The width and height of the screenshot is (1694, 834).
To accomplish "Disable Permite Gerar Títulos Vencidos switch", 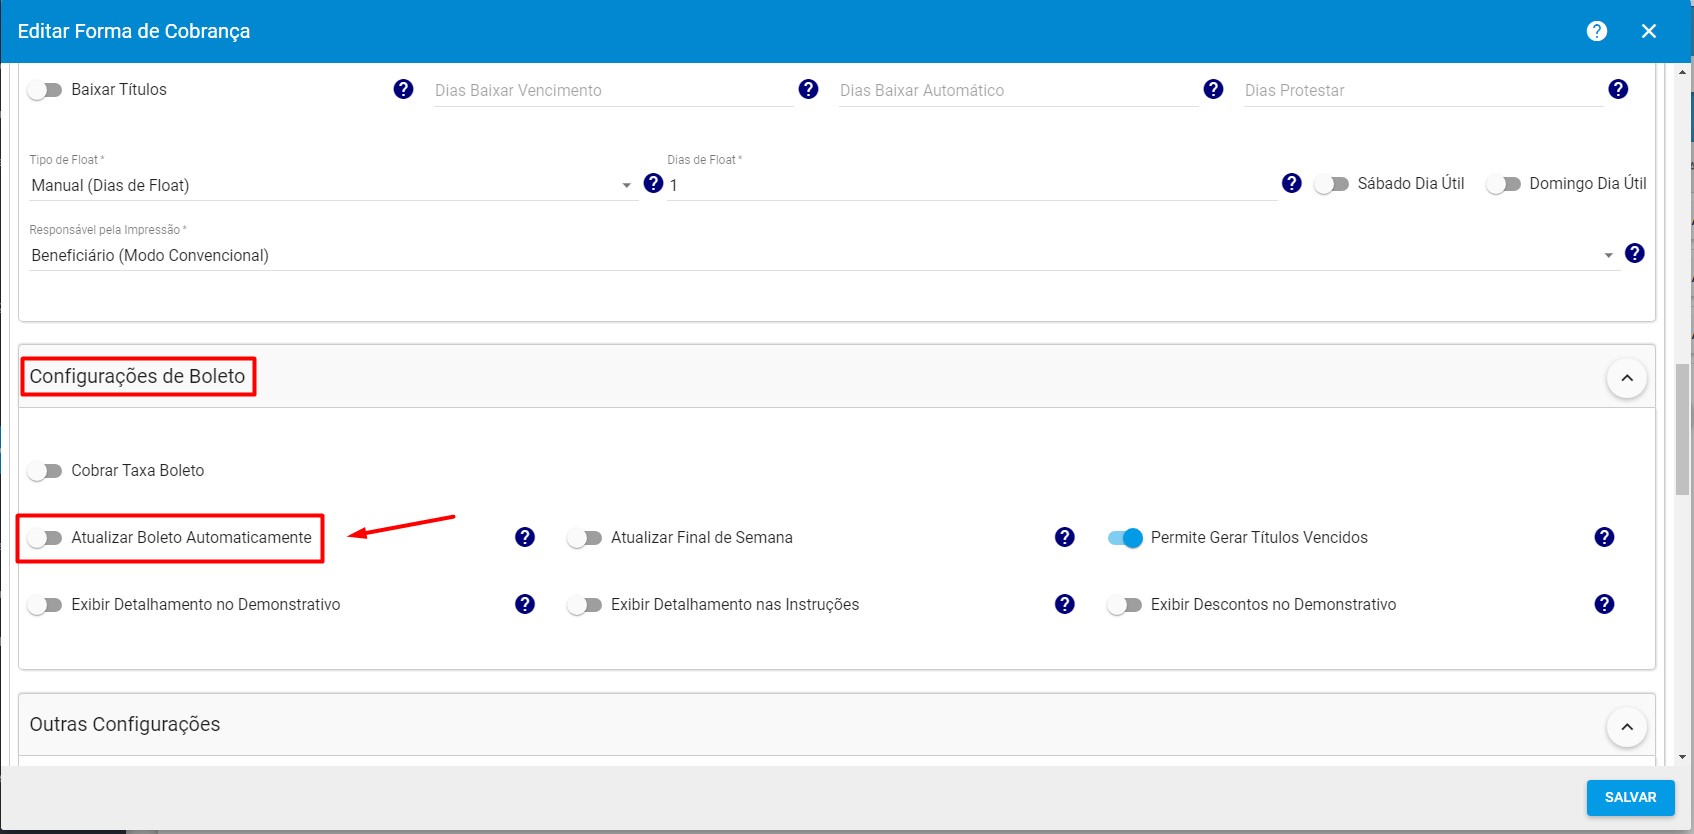I will click(1125, 538).
